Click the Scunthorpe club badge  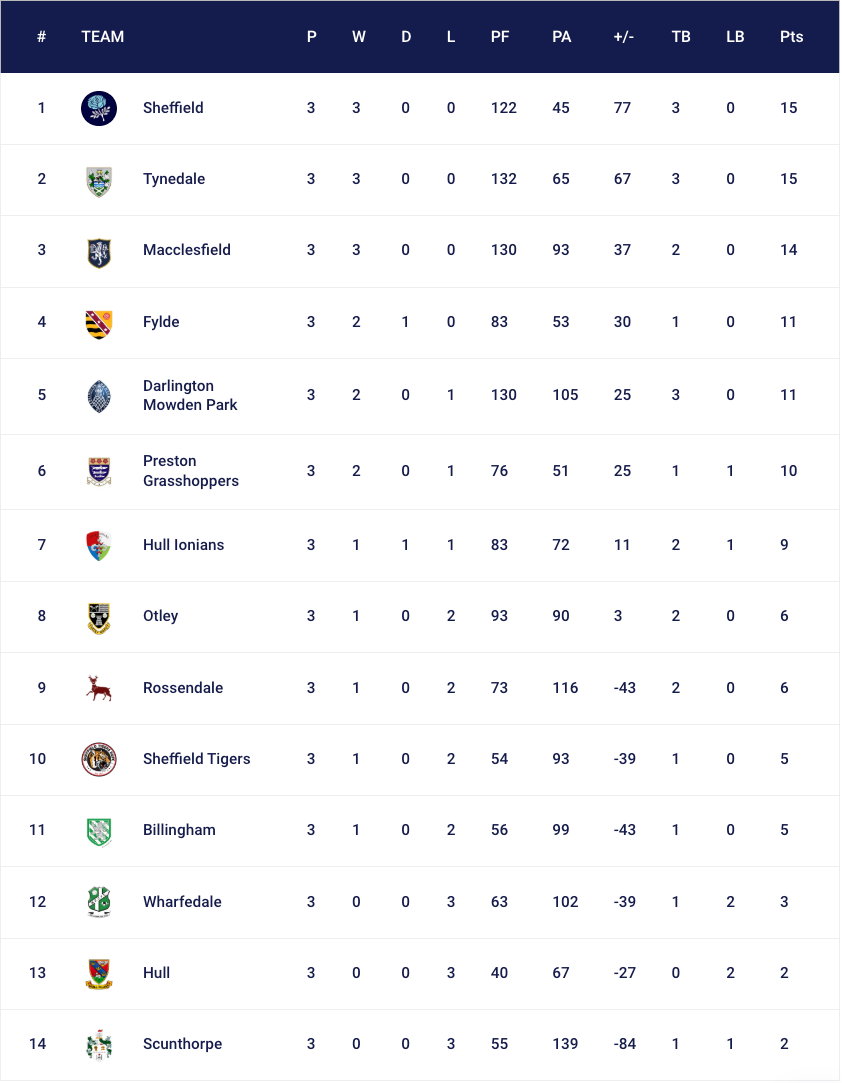pyautogui.click(x=99, y=1045)
